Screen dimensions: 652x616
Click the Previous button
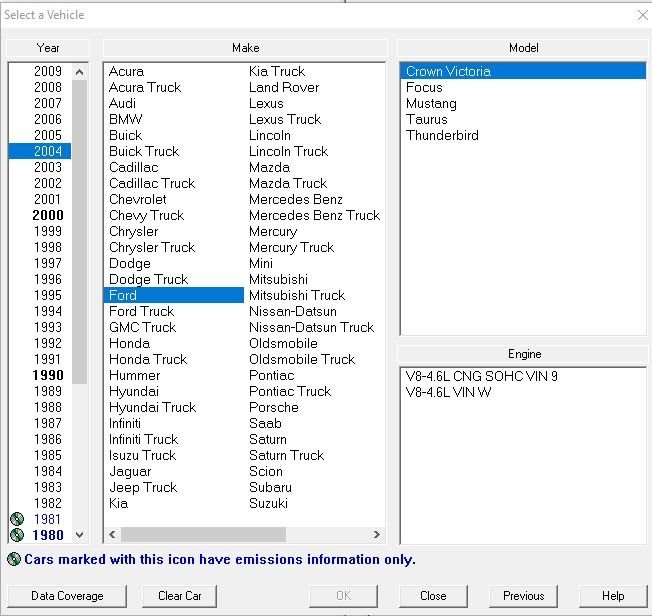click(523, 595)
